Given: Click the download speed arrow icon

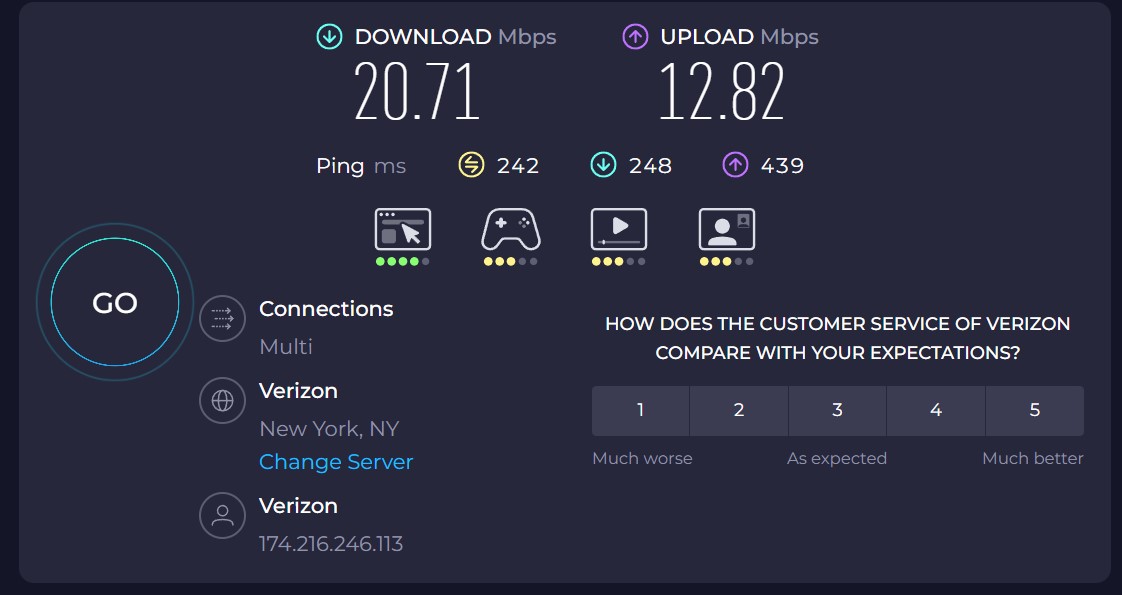Looking at the screenshot, I should (x=325, y=35).
